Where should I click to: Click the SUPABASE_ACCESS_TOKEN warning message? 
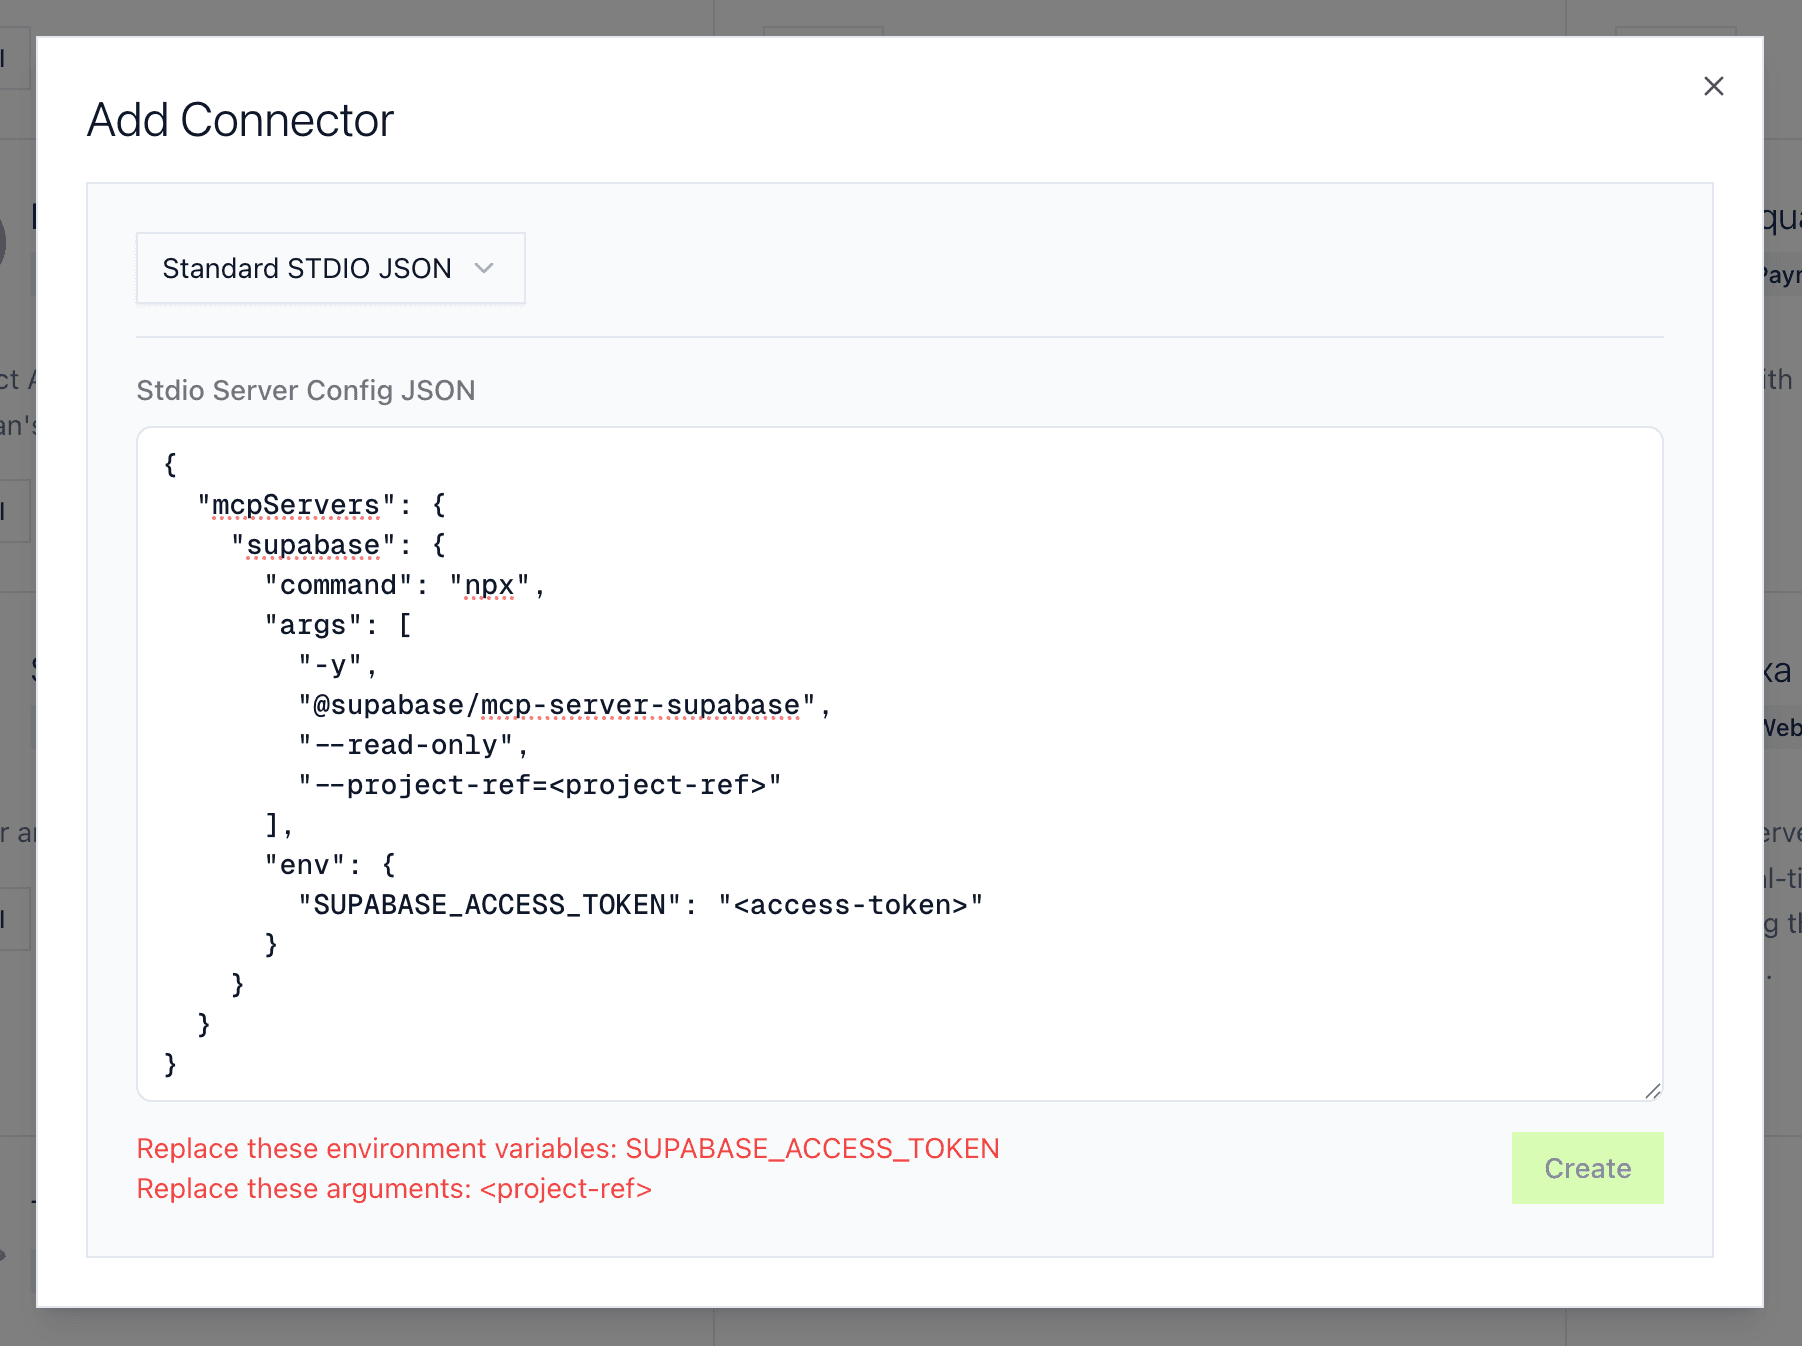[567, 1148]
